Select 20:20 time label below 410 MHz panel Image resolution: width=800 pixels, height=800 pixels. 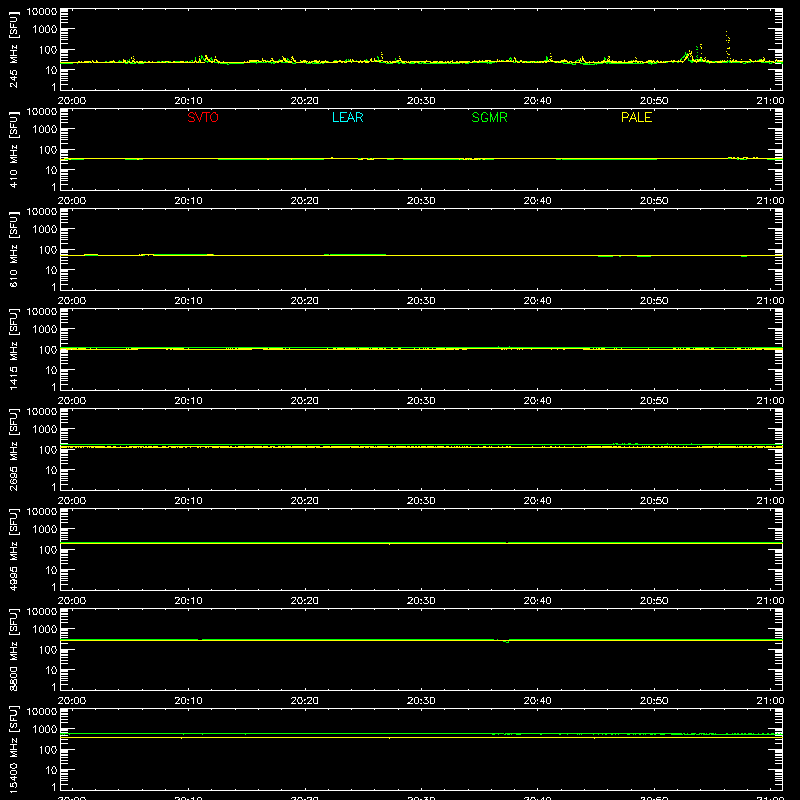tap(305, 201)
